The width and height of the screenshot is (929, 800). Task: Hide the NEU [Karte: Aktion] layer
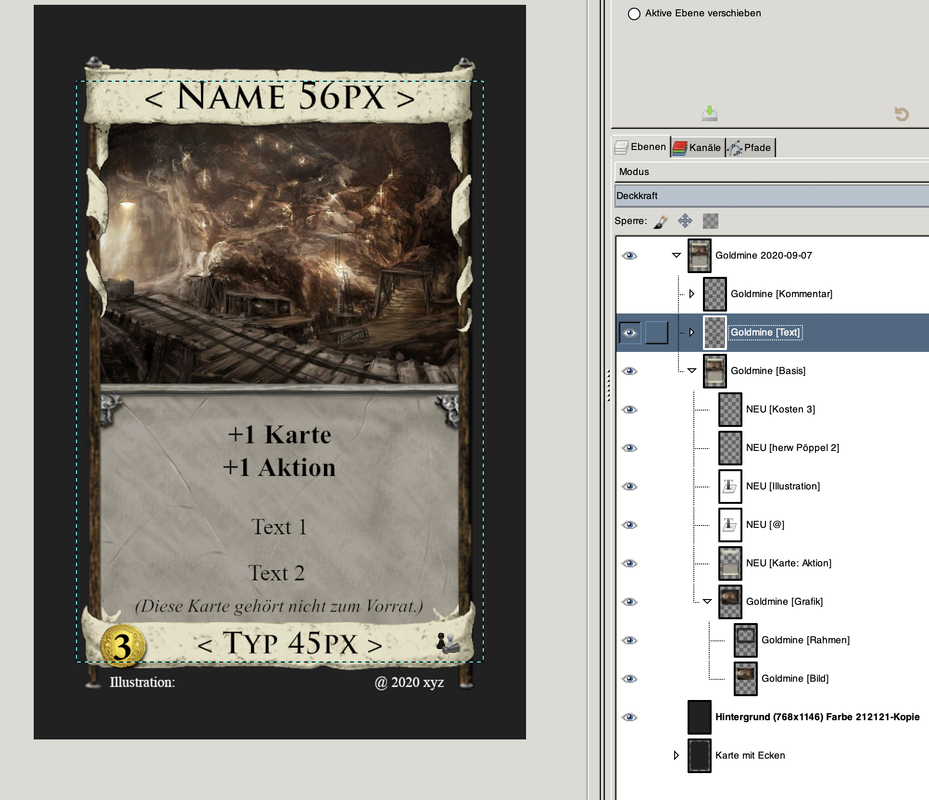(x=630, y=564)
